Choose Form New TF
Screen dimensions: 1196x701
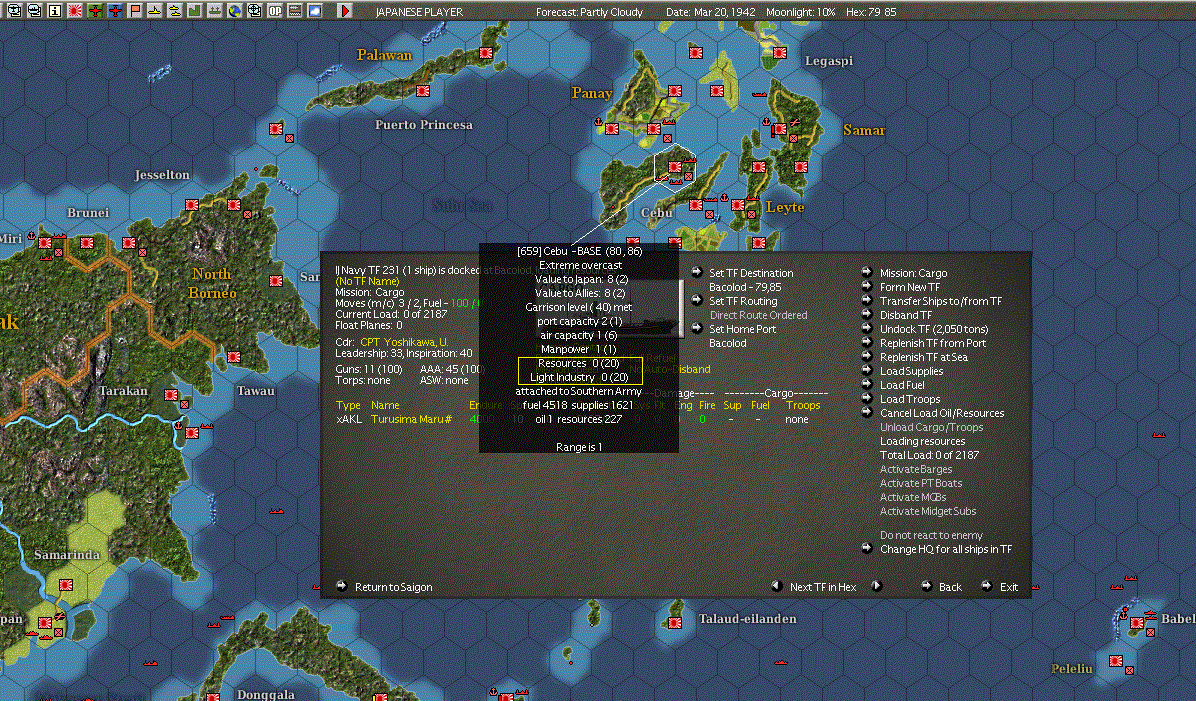tap(909, 288)
